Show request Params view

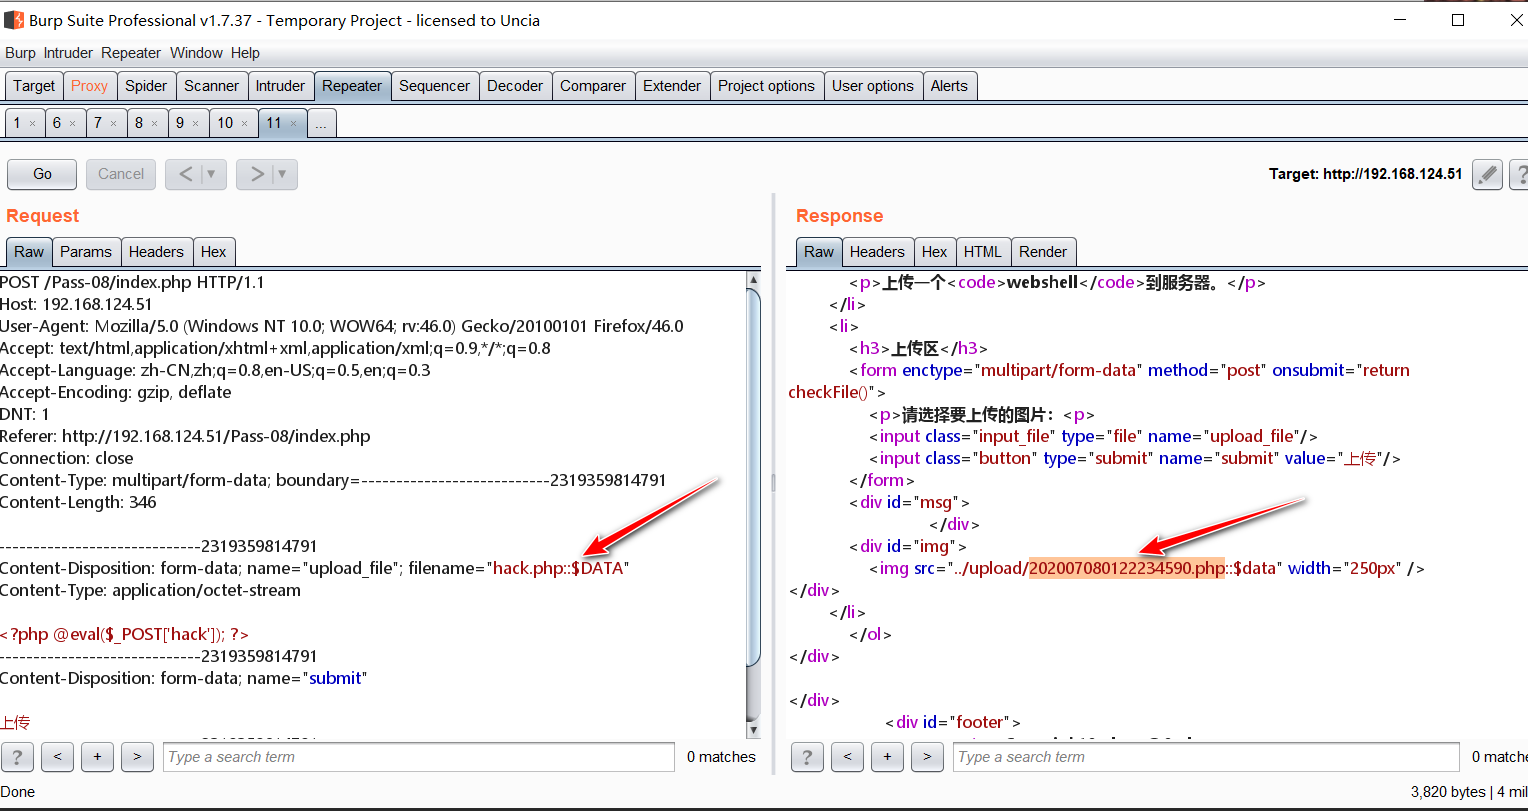tap(86, 252)
